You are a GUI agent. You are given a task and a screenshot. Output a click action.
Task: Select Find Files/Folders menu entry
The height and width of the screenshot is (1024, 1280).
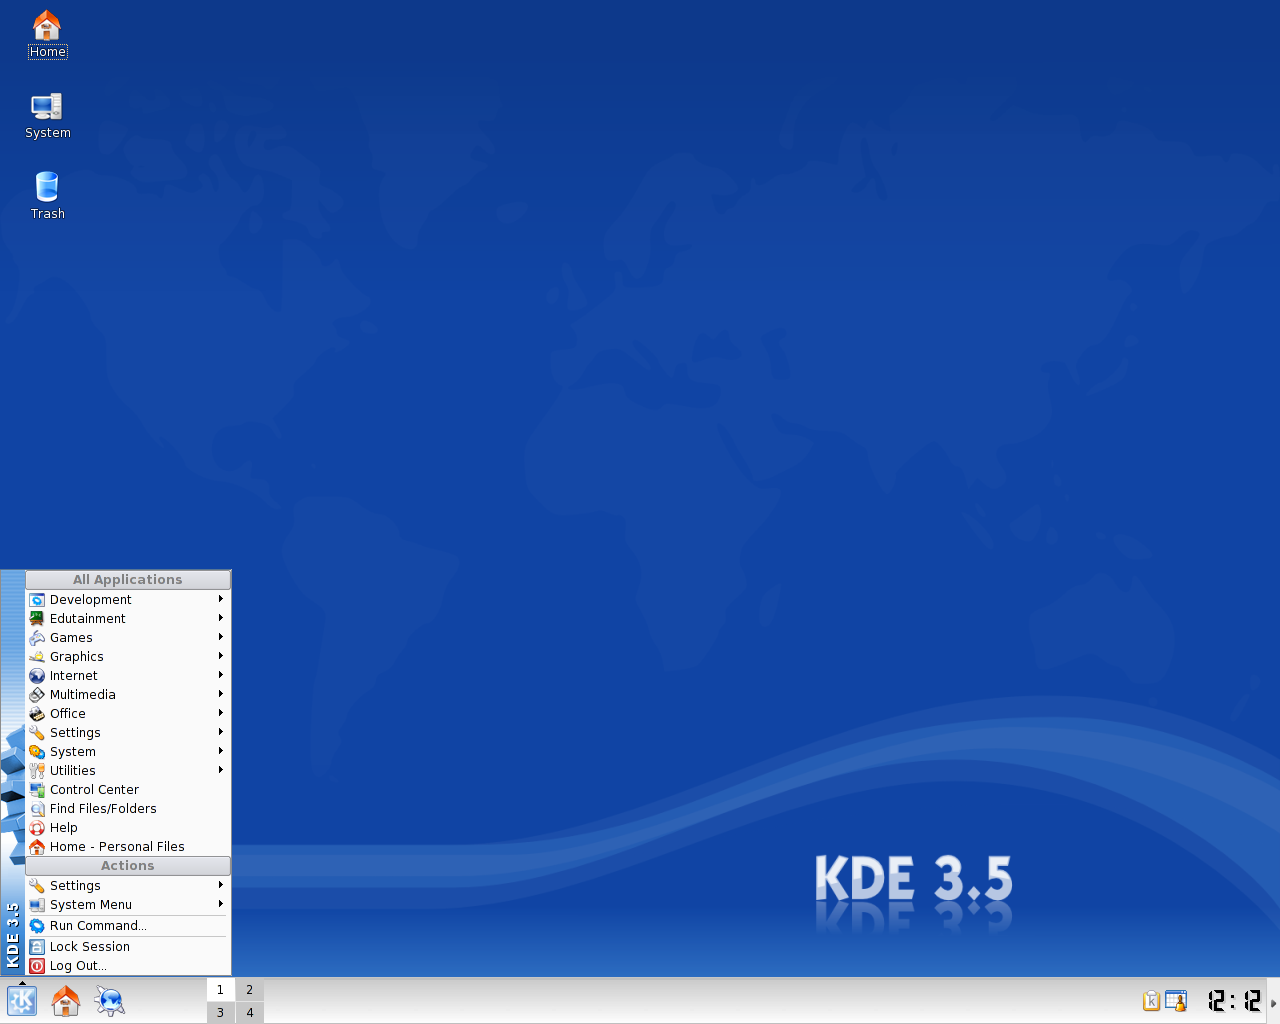128,809
